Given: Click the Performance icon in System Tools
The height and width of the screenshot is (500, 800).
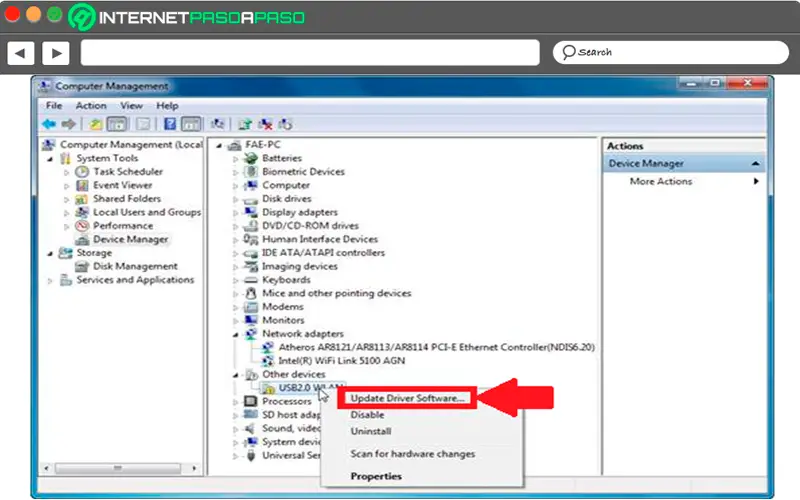Looking at the screenshot, I should 82,226.
